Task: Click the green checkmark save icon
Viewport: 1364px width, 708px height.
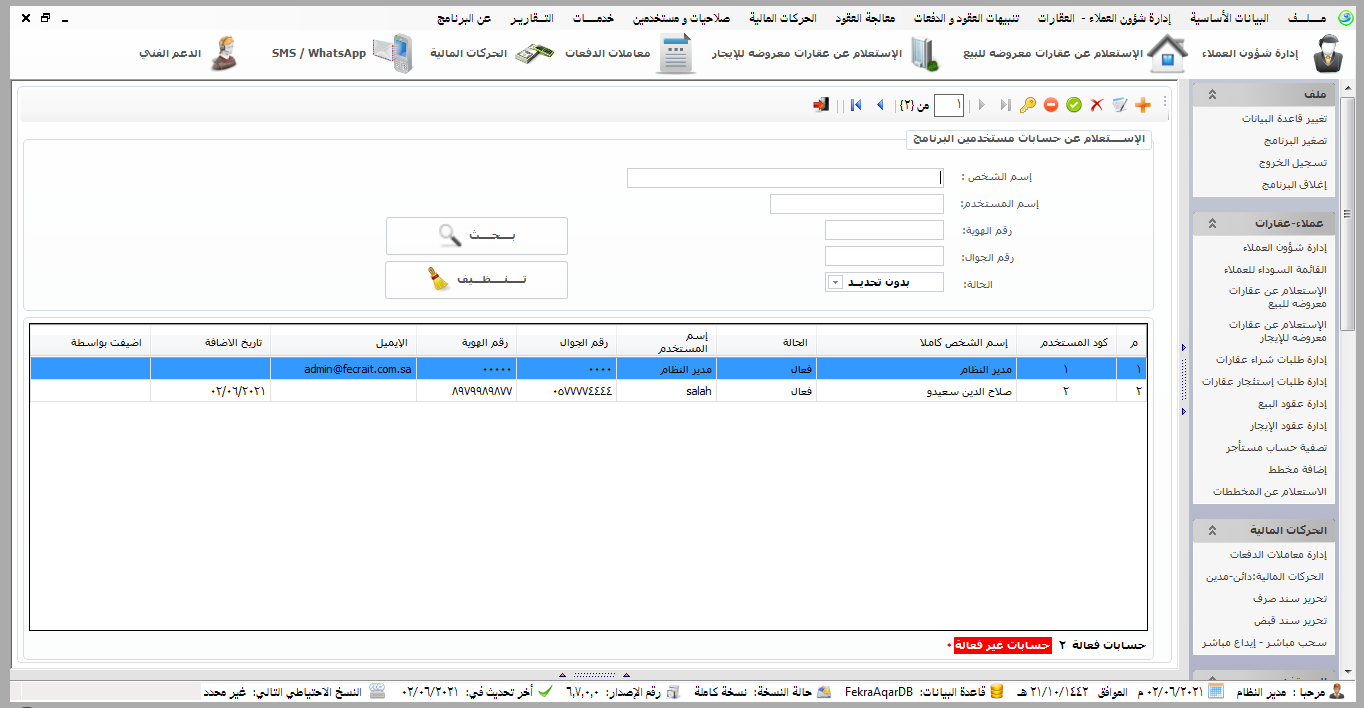Action: [1074, 105]
